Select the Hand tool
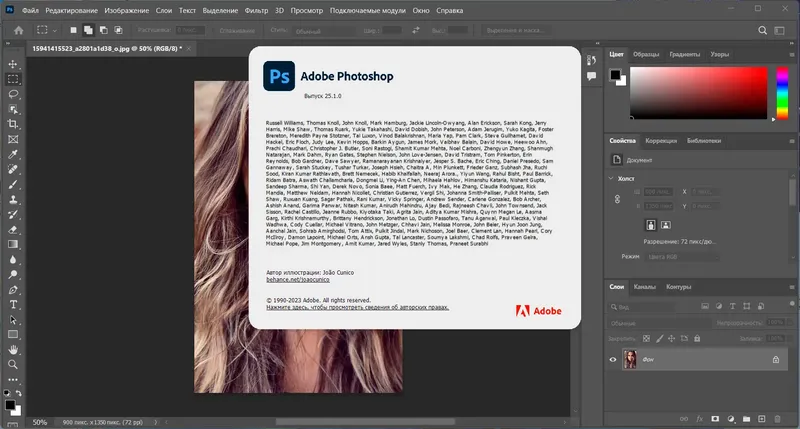800x429 pixels. coord(13,350)
